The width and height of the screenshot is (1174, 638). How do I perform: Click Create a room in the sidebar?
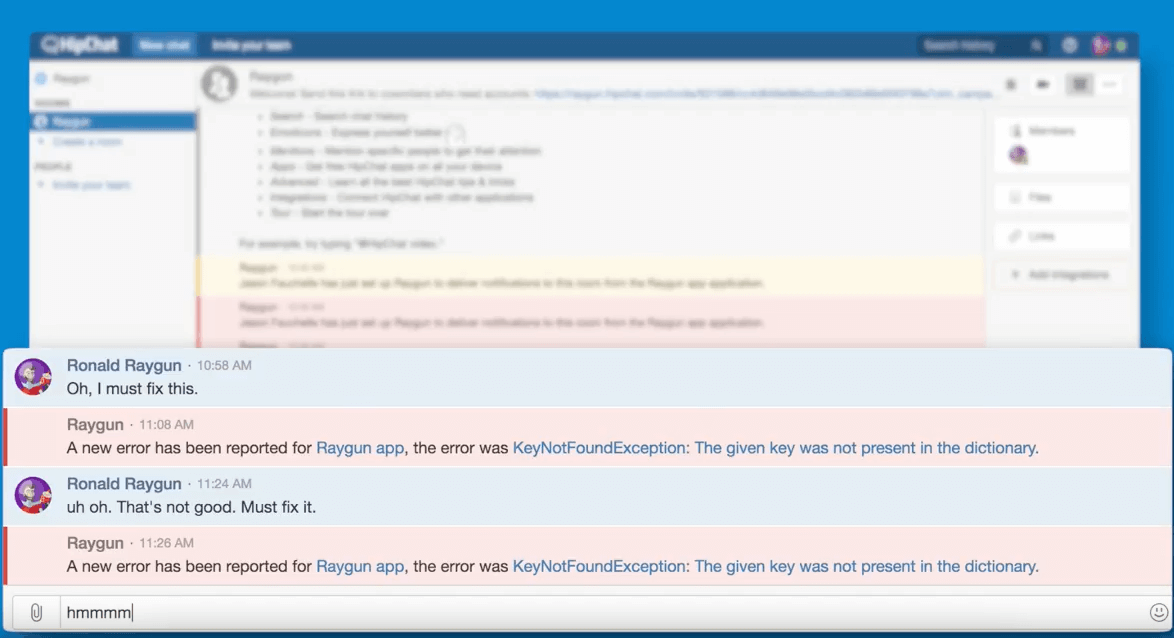pyautogui.click(x=88, y=142)
